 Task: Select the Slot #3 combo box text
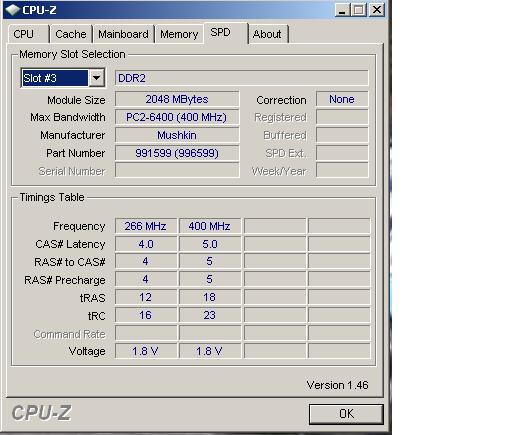pos(55,78)
